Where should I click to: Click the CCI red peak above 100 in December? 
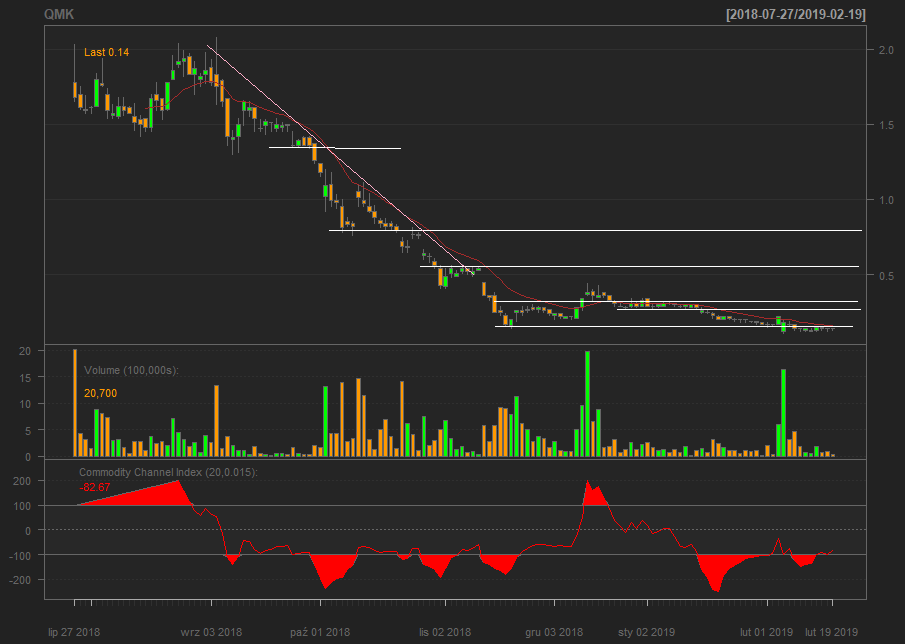(594, 494)
